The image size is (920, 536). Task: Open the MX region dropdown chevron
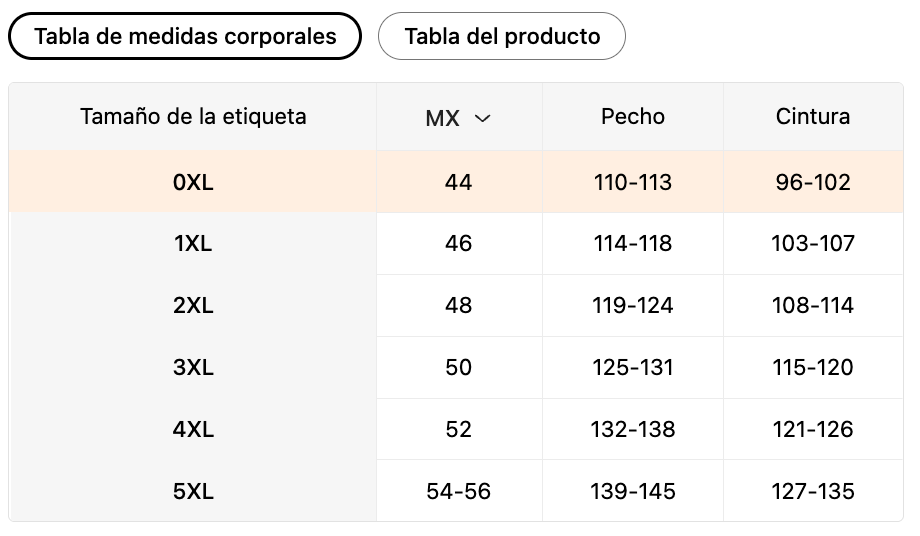[483, 118]
